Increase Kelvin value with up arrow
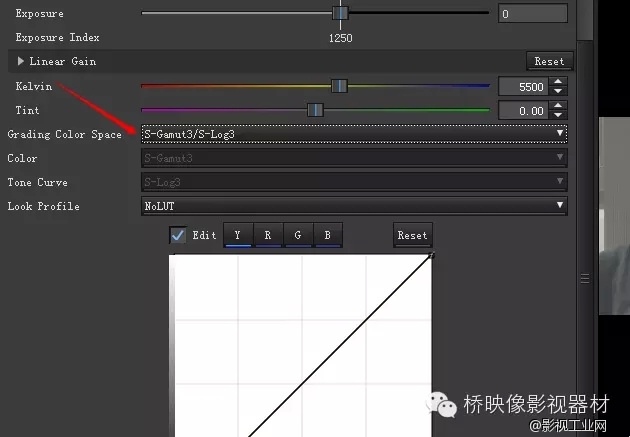The width and height of the screenshot is (630, 437). [558, 82]
